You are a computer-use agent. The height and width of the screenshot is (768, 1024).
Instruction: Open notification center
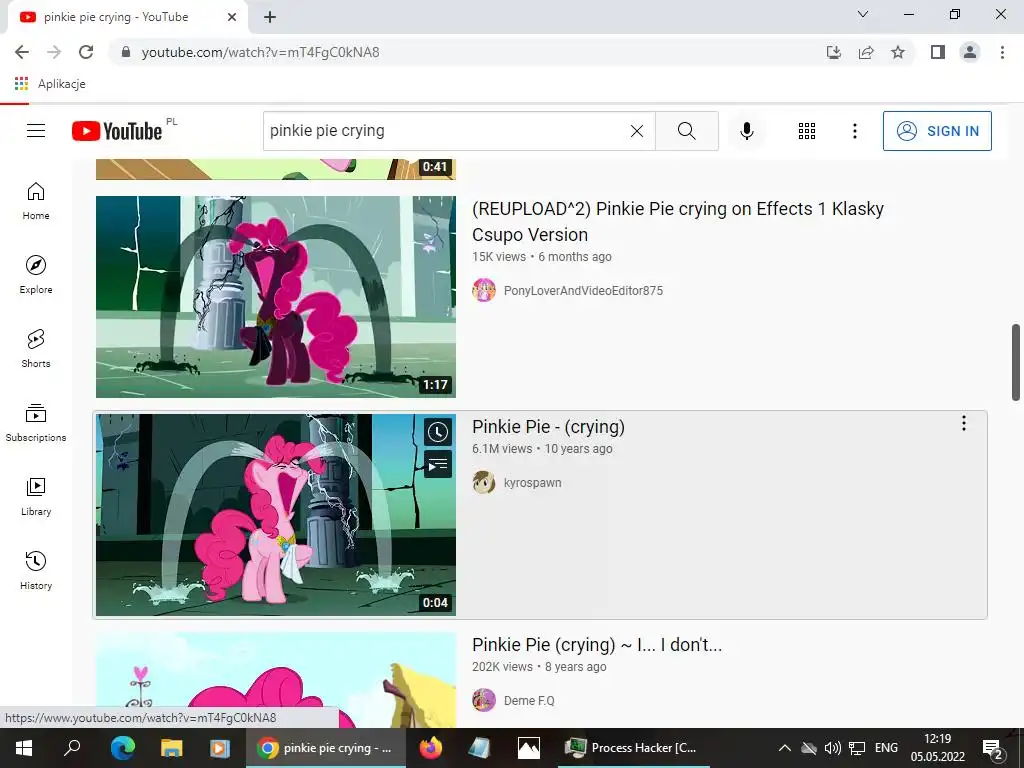(993, 749)
